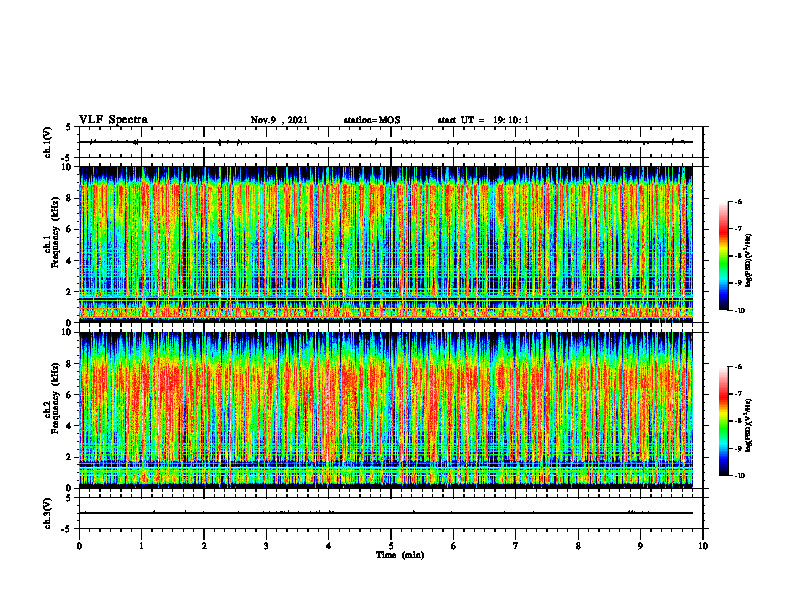Click time axis tick label "3"
This screenshot has height=612, width=792.
pyautogui.click(x=266, y=546)
